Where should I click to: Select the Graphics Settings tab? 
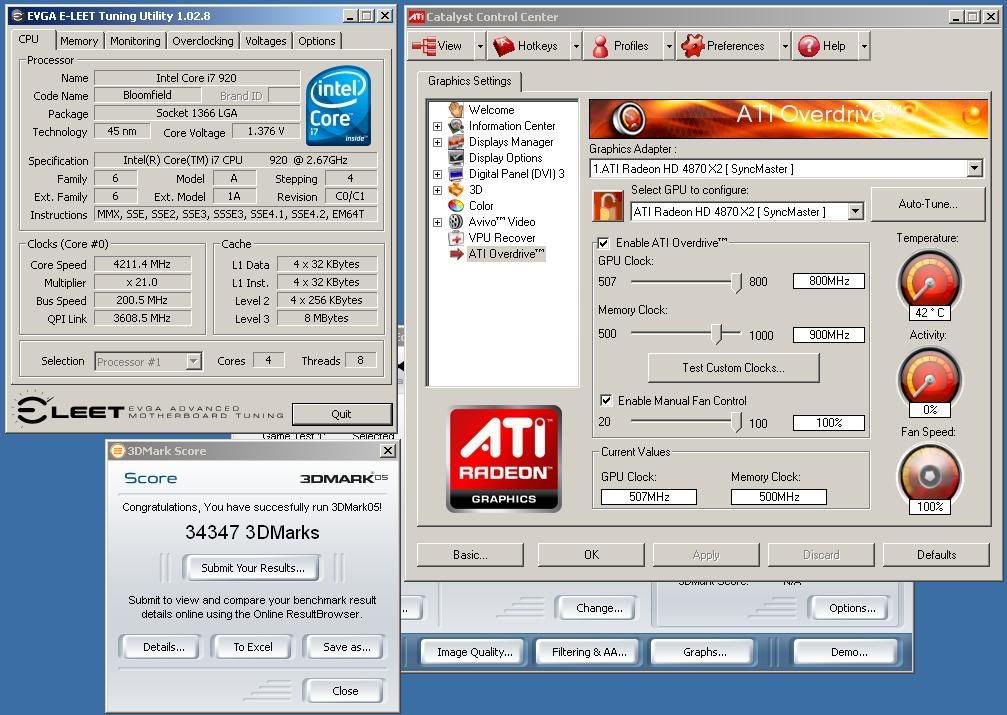click(469, 81)
